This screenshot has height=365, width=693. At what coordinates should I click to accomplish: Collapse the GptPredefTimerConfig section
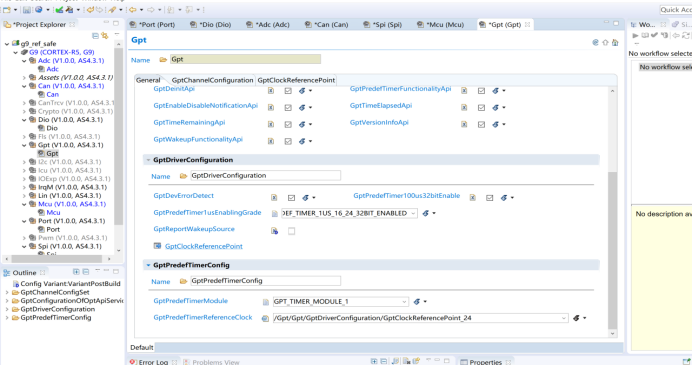[148, 265]
